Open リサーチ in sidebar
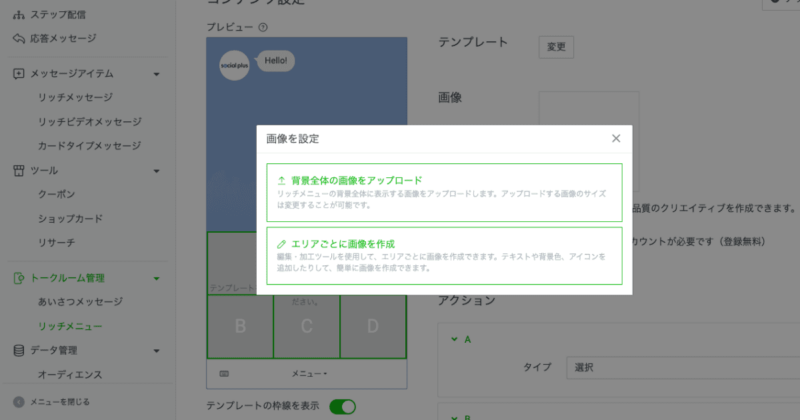The width and height of the screenshot is (800, 420). (x=57, y=243)
